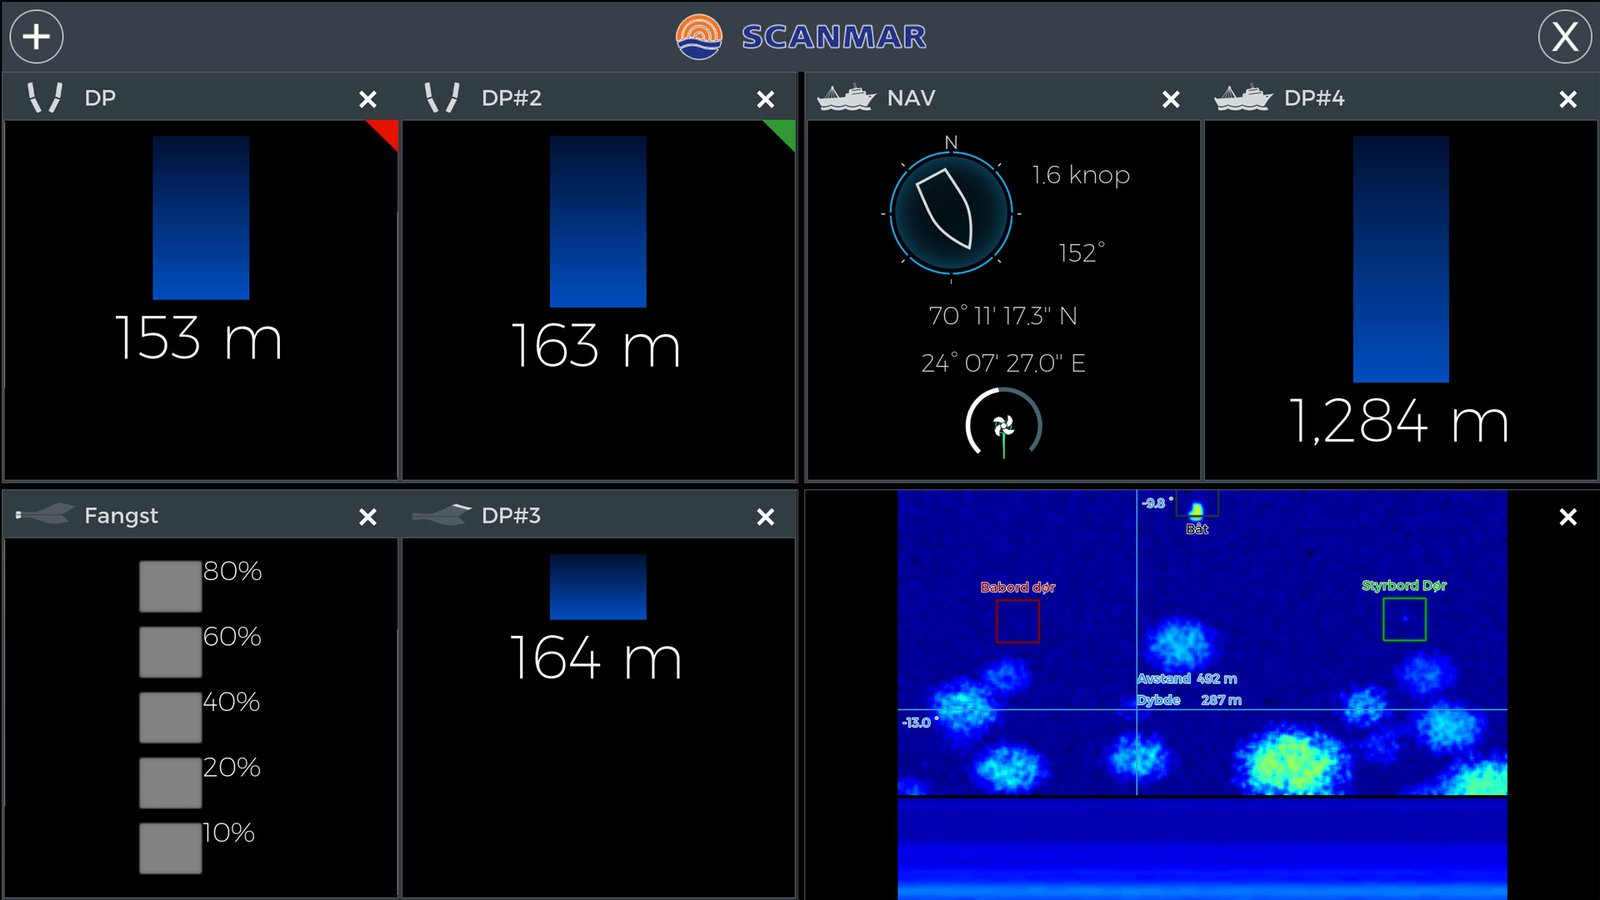
Task: Close the Fangst panel
Action: [x=368, y=517]
